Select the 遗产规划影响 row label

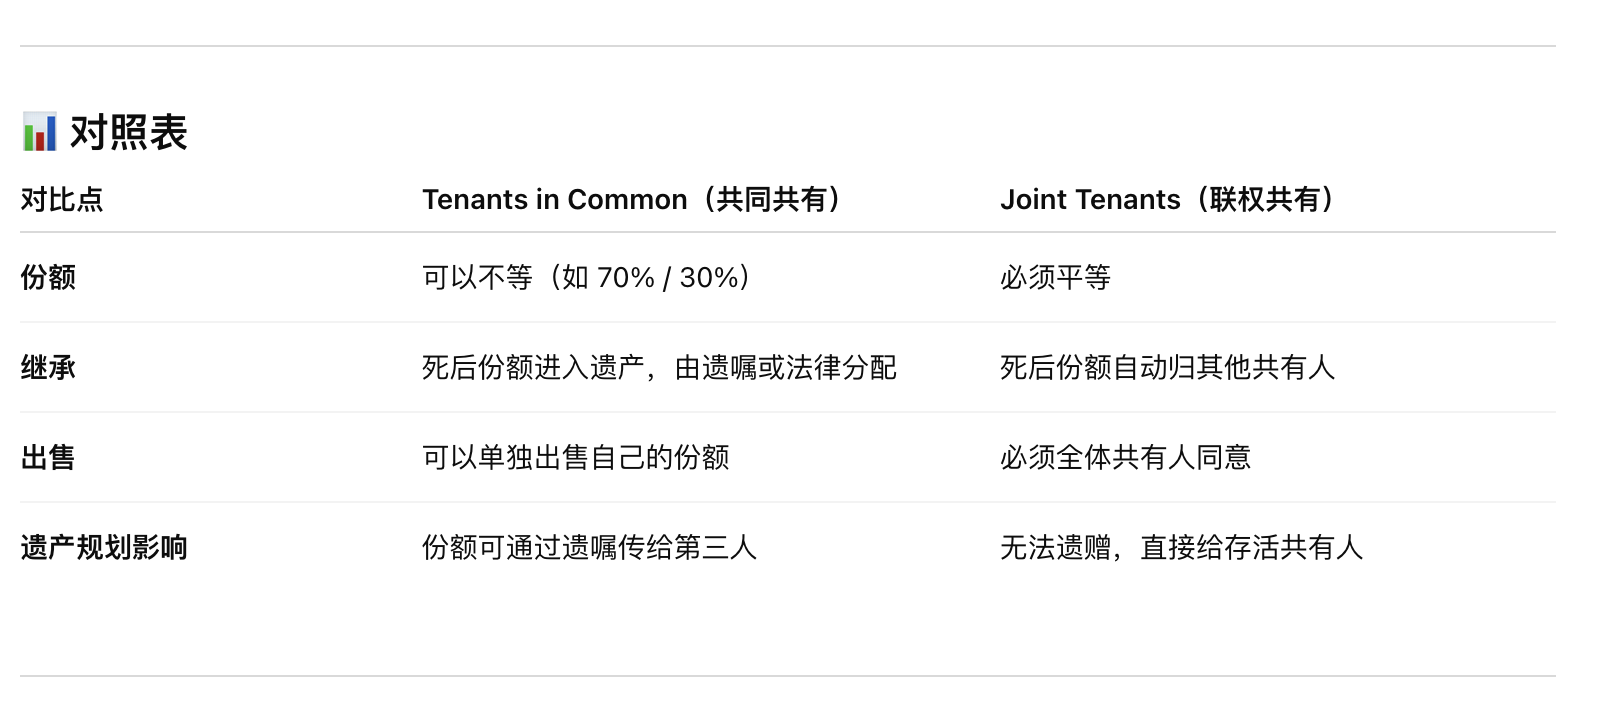point(104,547)
